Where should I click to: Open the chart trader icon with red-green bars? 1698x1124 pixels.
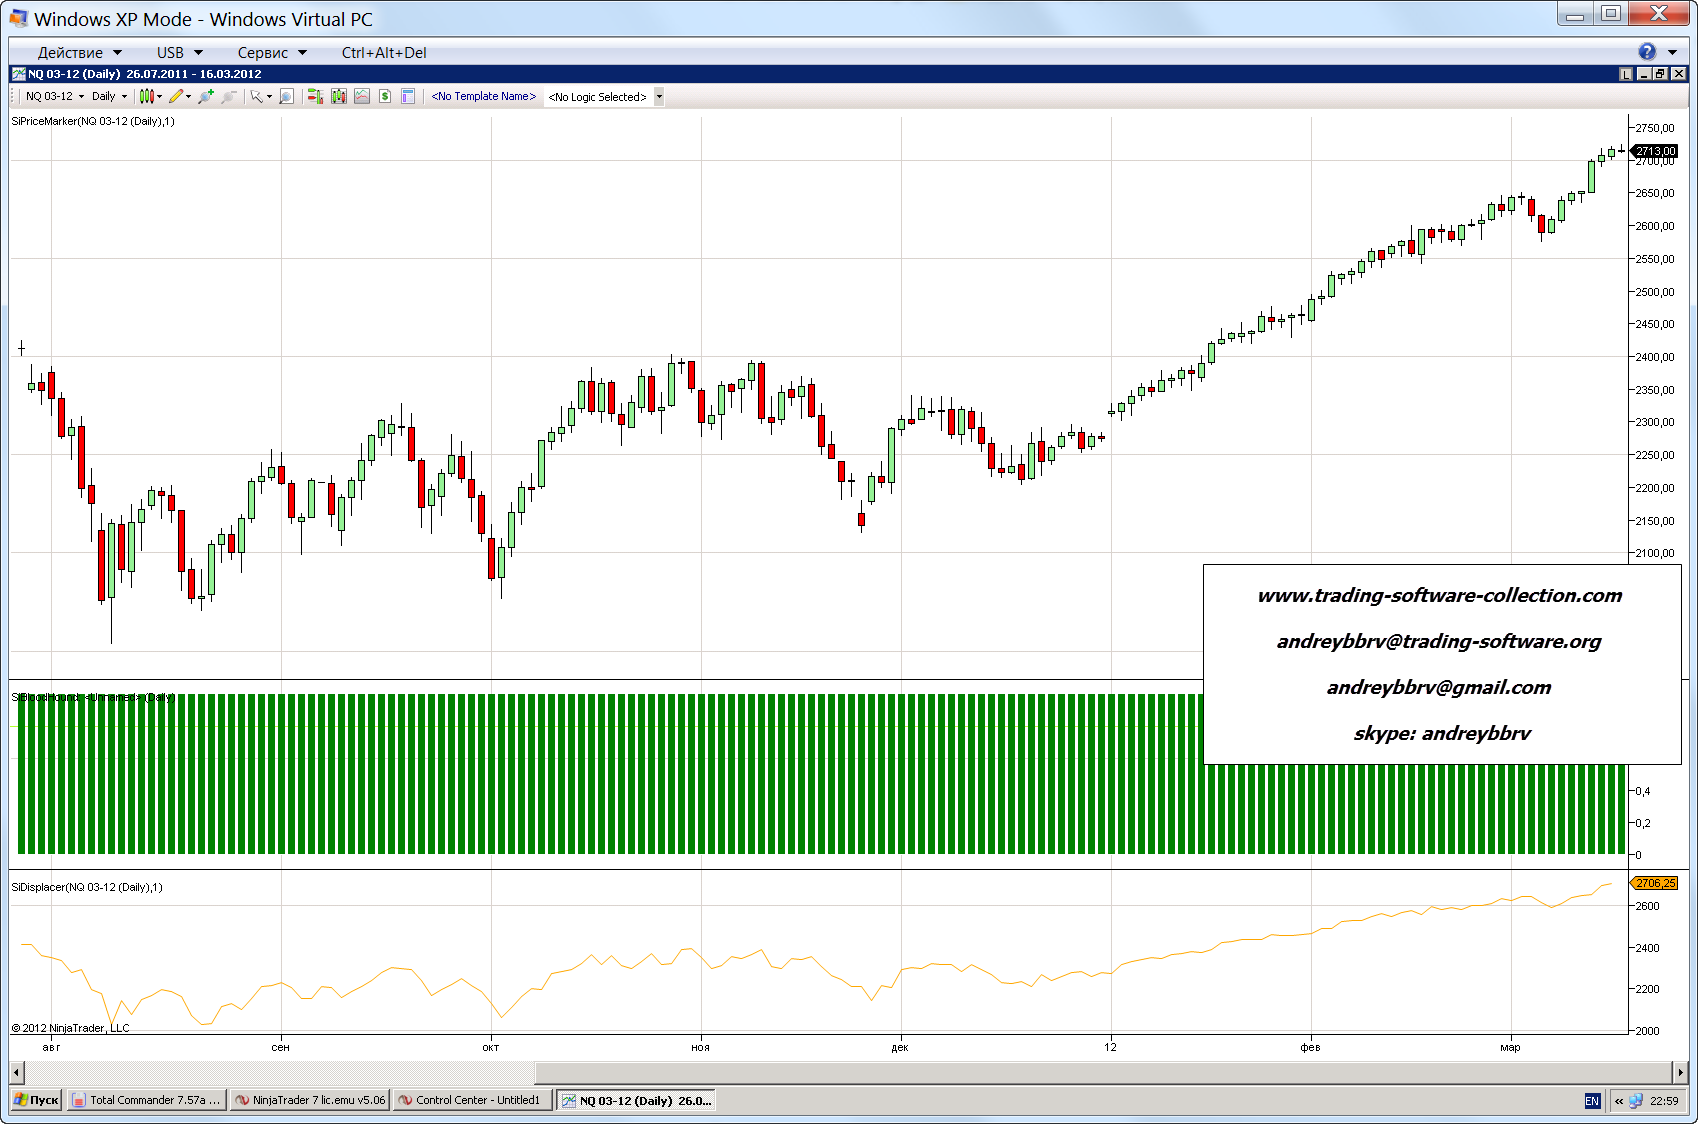[314, 97]
